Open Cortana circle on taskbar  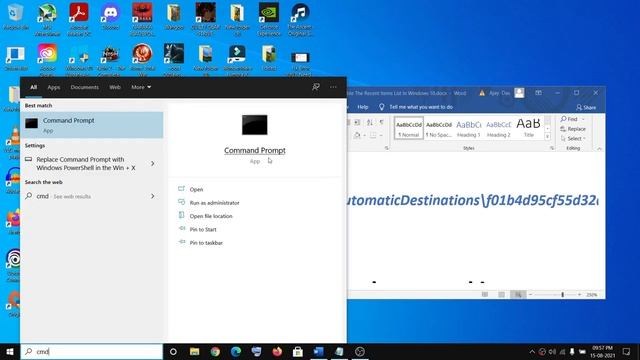click(173, 351)
